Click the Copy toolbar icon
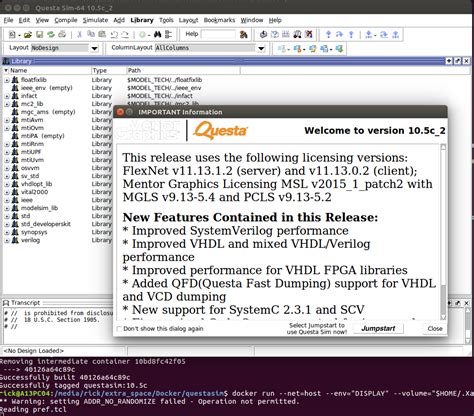 91,34
